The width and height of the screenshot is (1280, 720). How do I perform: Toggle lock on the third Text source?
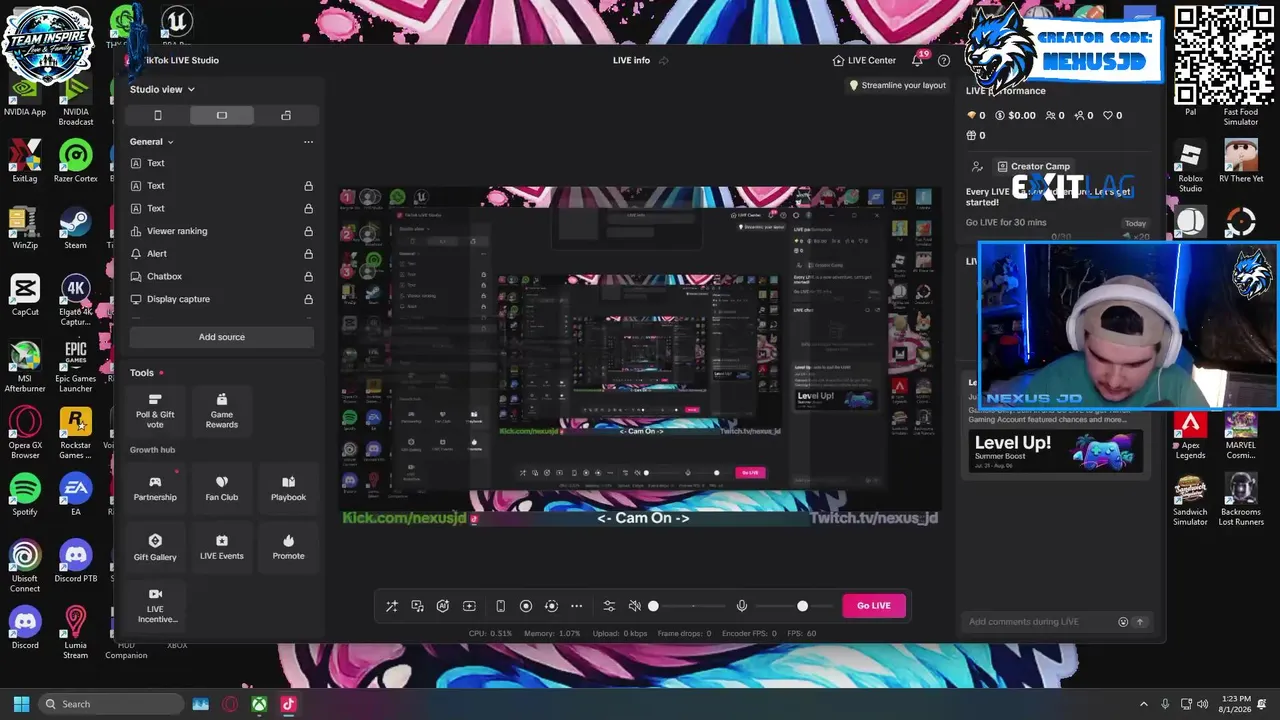[x=309, y=208]
